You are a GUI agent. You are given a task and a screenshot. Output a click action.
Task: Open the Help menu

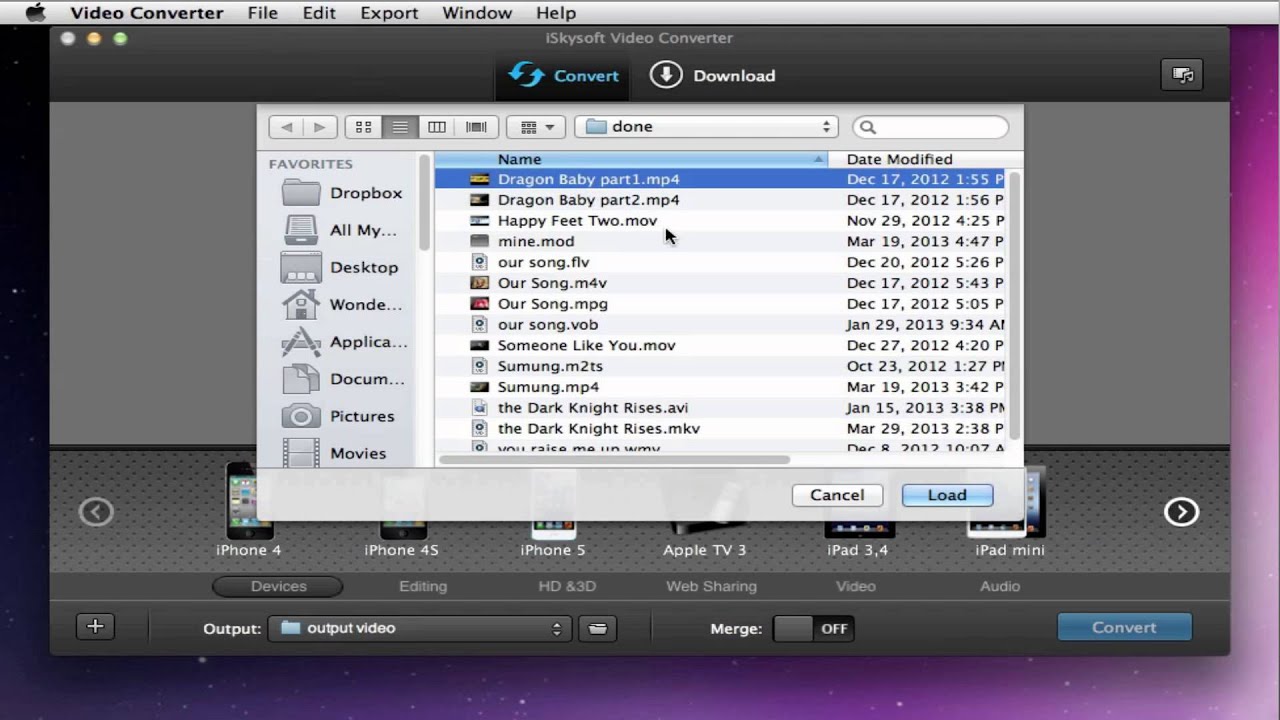pyautogui.click(x=556, y=13)
